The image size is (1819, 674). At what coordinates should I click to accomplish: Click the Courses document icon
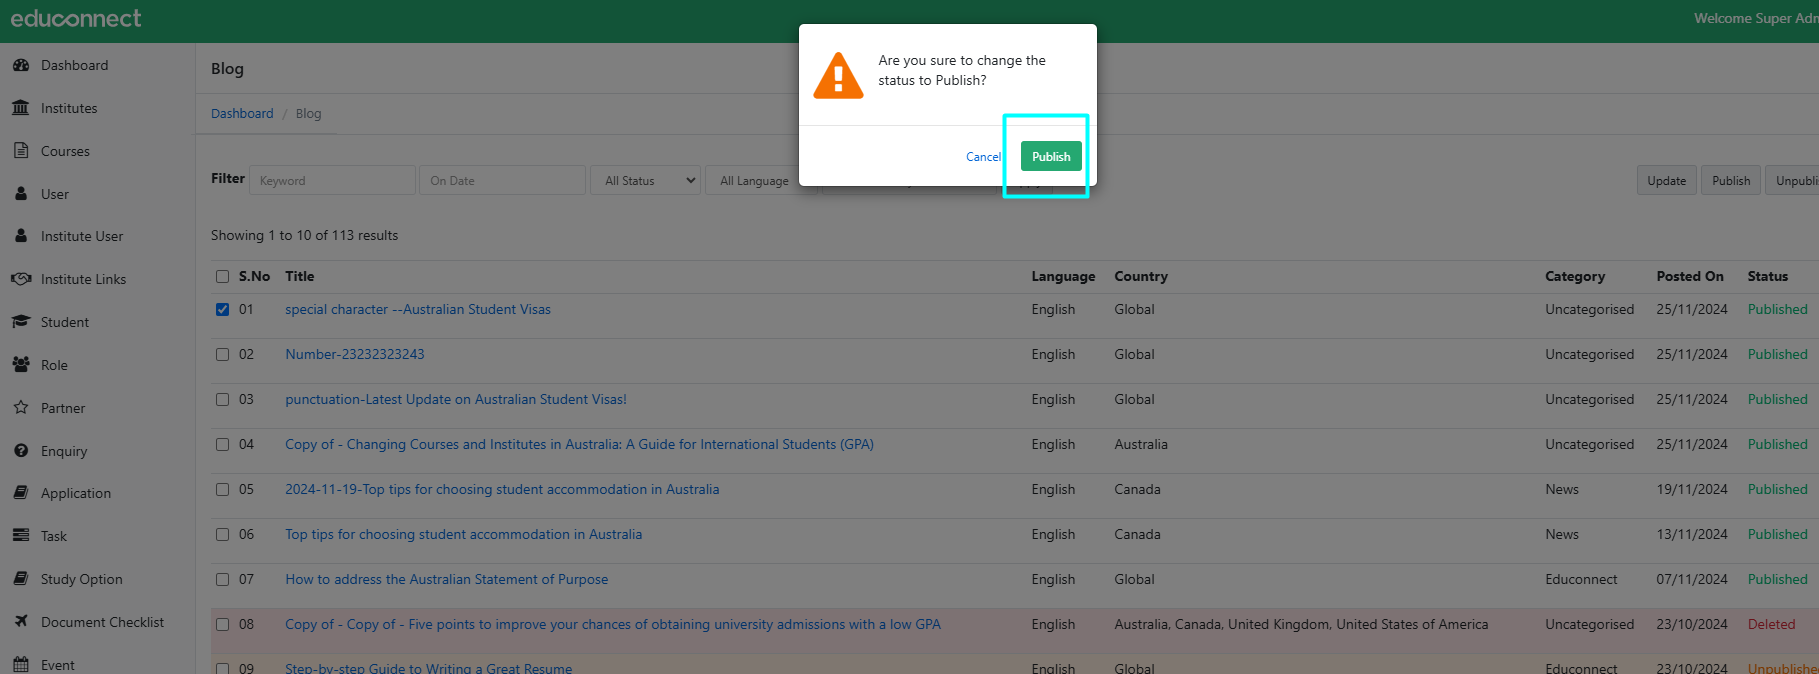(x=21, y=151)
